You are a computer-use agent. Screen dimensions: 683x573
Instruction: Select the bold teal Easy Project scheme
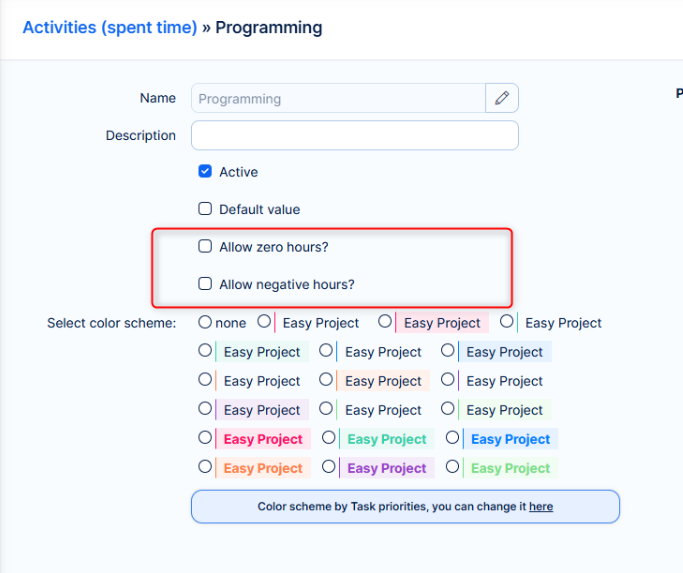(x=329, y=438)
